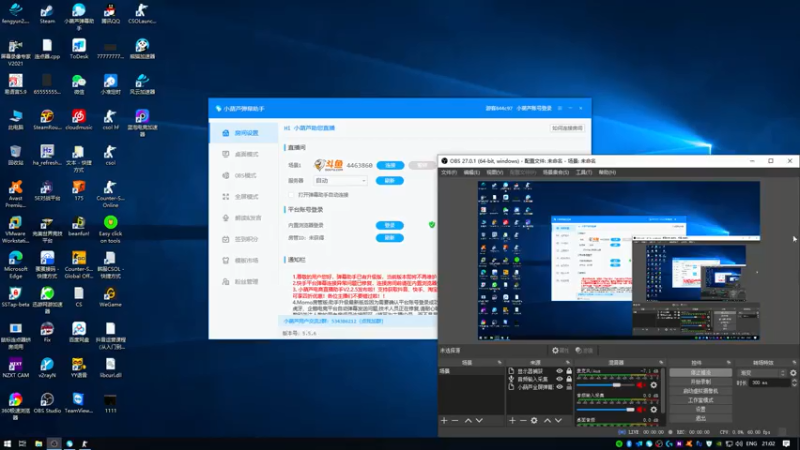This screenshot has height=450, width=800.
Task: Remove the selected source with minus icon
Action: coord(523,420)
